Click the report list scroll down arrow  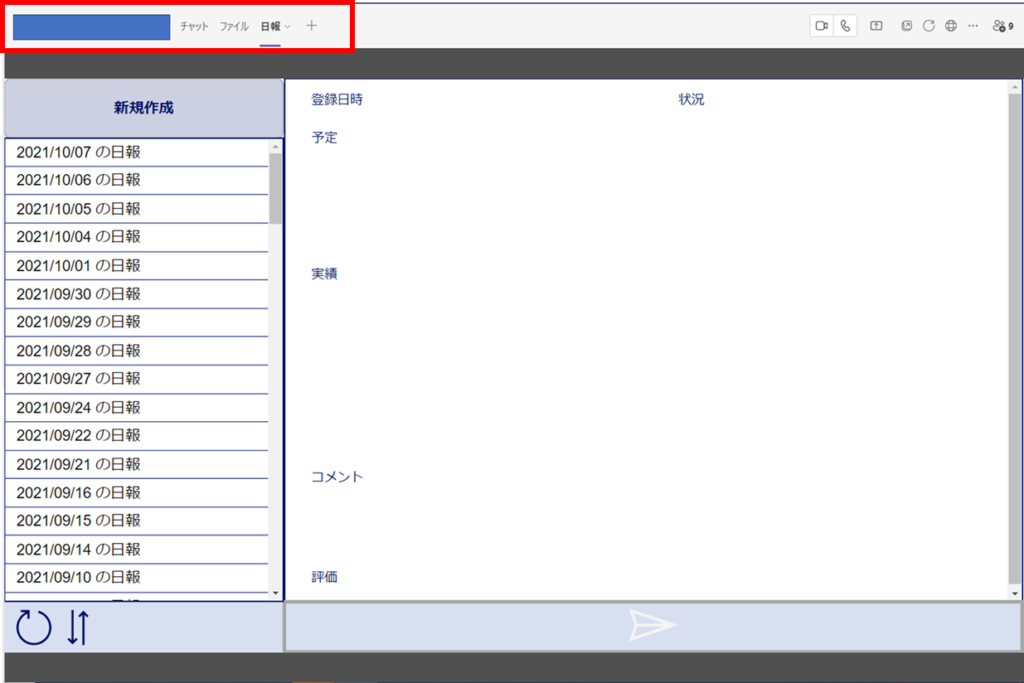point(276,592)
